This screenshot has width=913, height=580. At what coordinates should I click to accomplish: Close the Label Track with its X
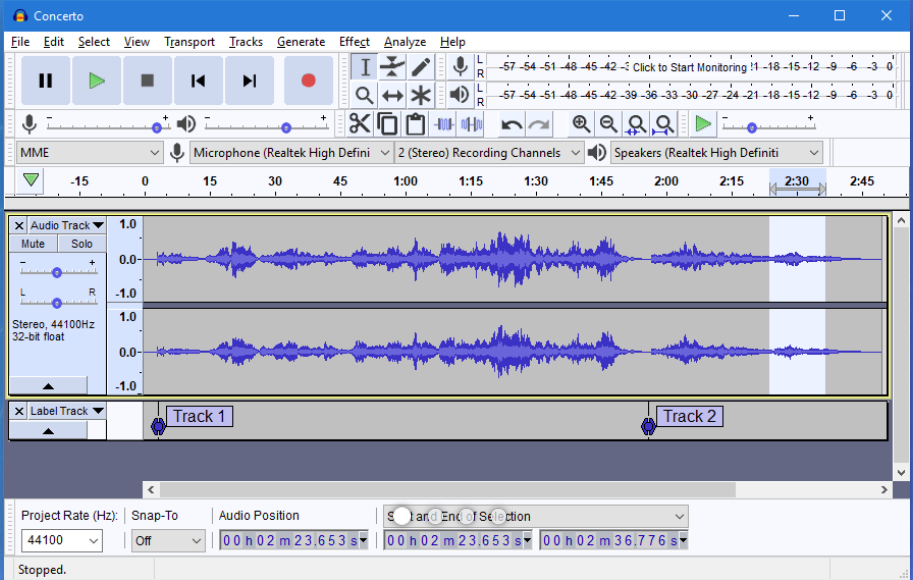coord(19,411)
